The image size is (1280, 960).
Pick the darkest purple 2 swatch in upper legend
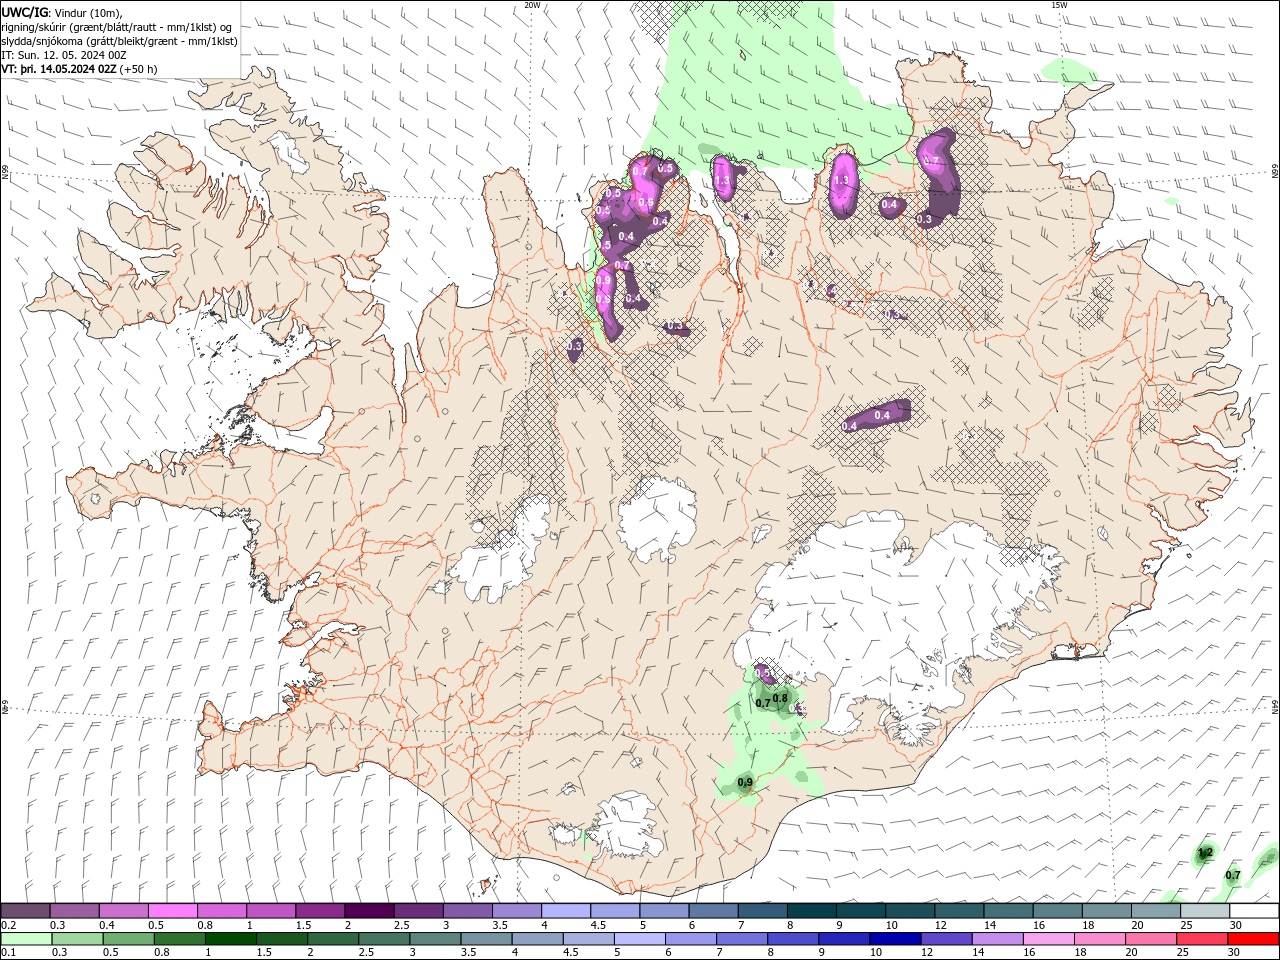pos(368,911)
